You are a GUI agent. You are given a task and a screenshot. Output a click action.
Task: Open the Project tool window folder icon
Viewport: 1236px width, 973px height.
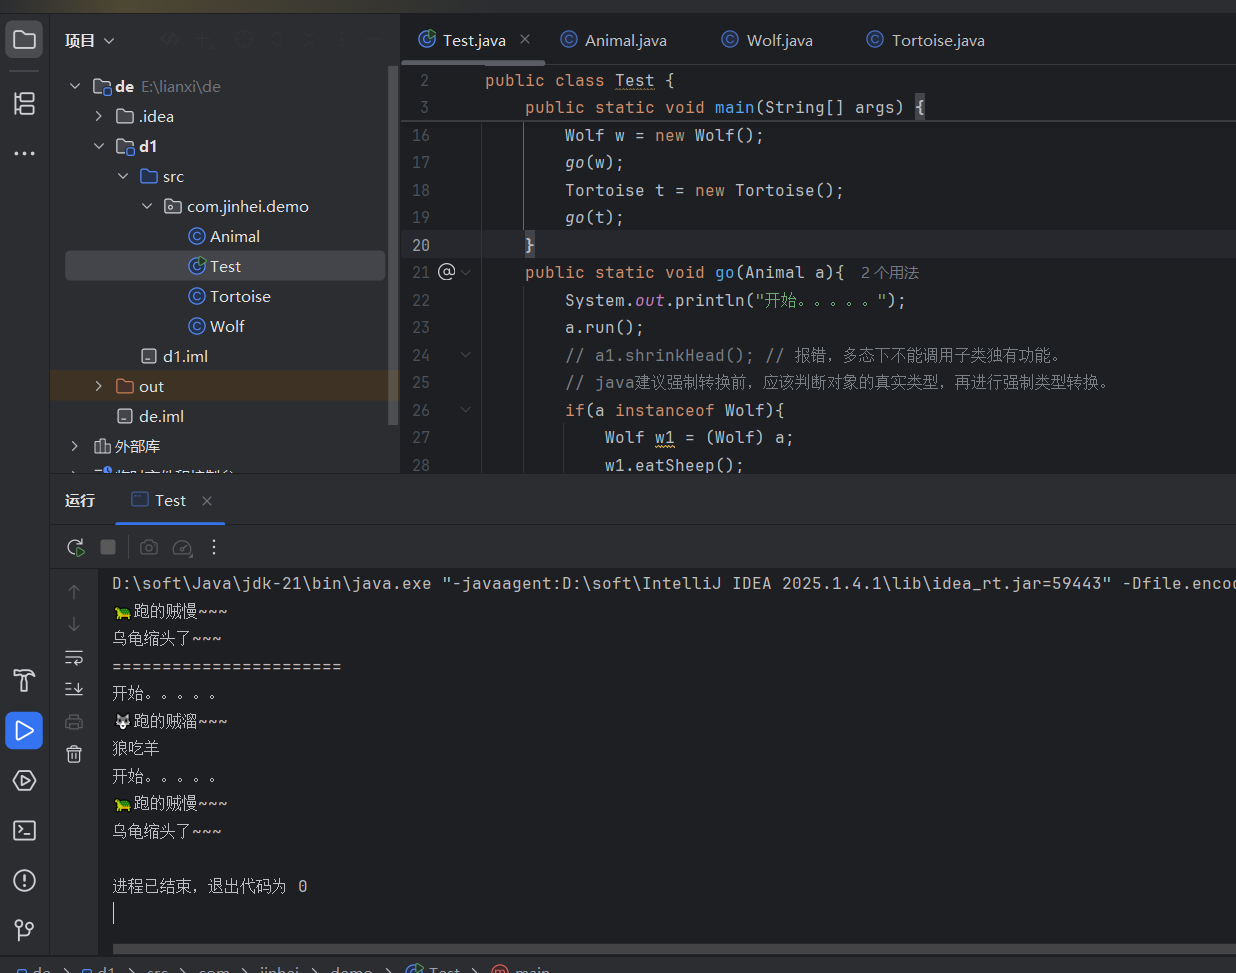click(25, 40)
